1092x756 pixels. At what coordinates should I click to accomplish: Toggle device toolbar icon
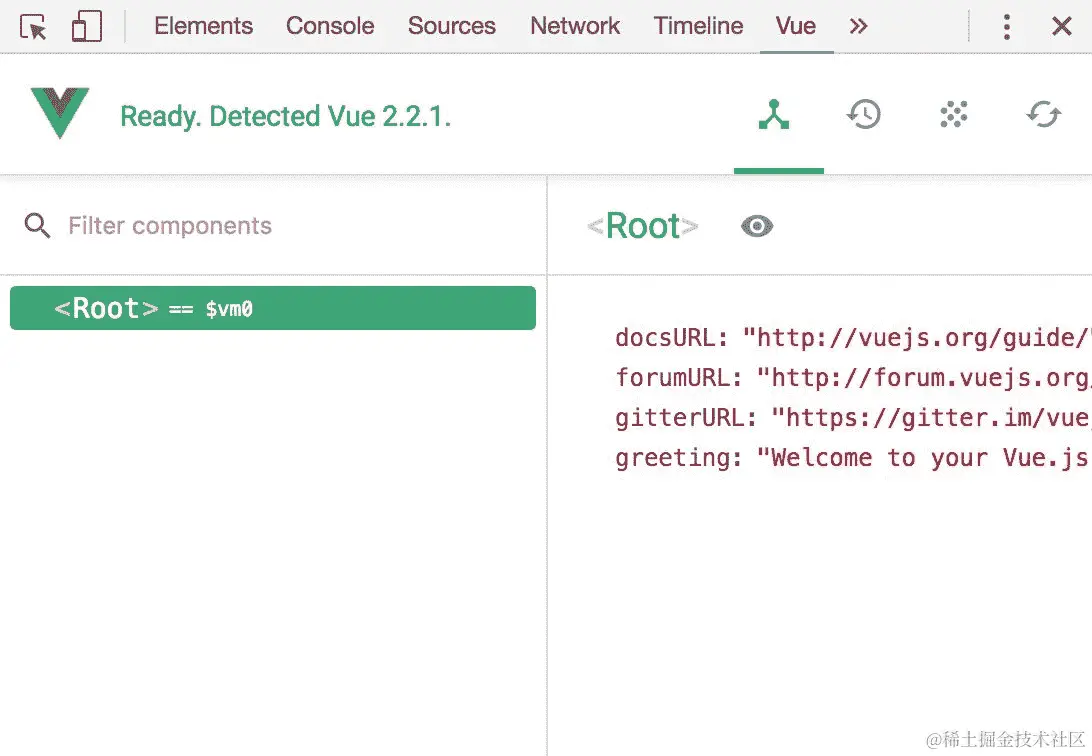pos(87,27)
